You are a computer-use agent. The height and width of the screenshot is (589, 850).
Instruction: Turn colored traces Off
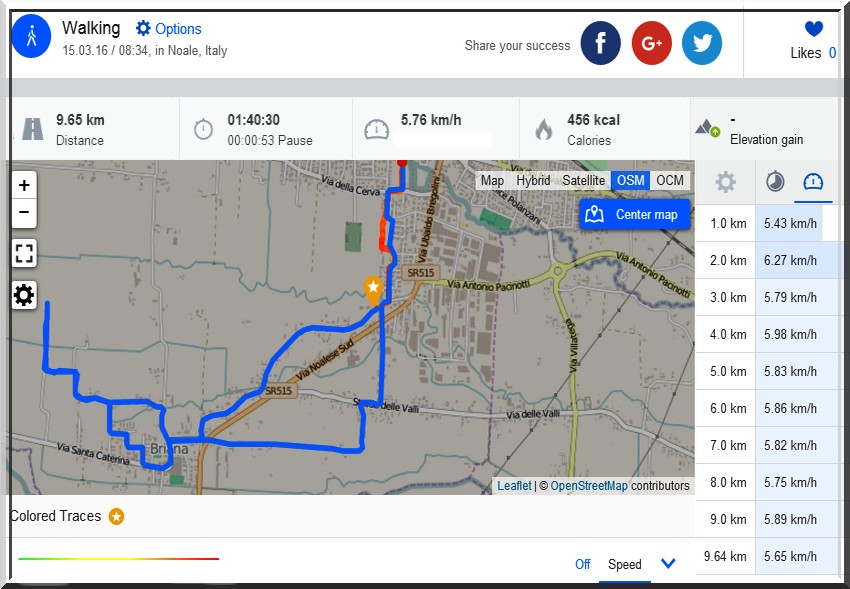(582, 564)
